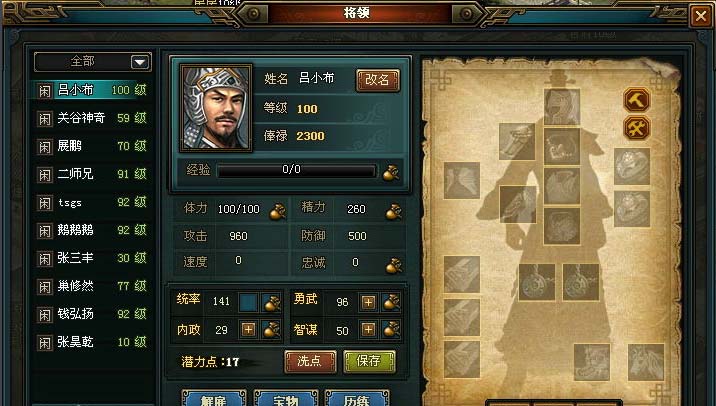Click the hammer icon on the equipment scroll
716x406 pixels.
(637, 100)
